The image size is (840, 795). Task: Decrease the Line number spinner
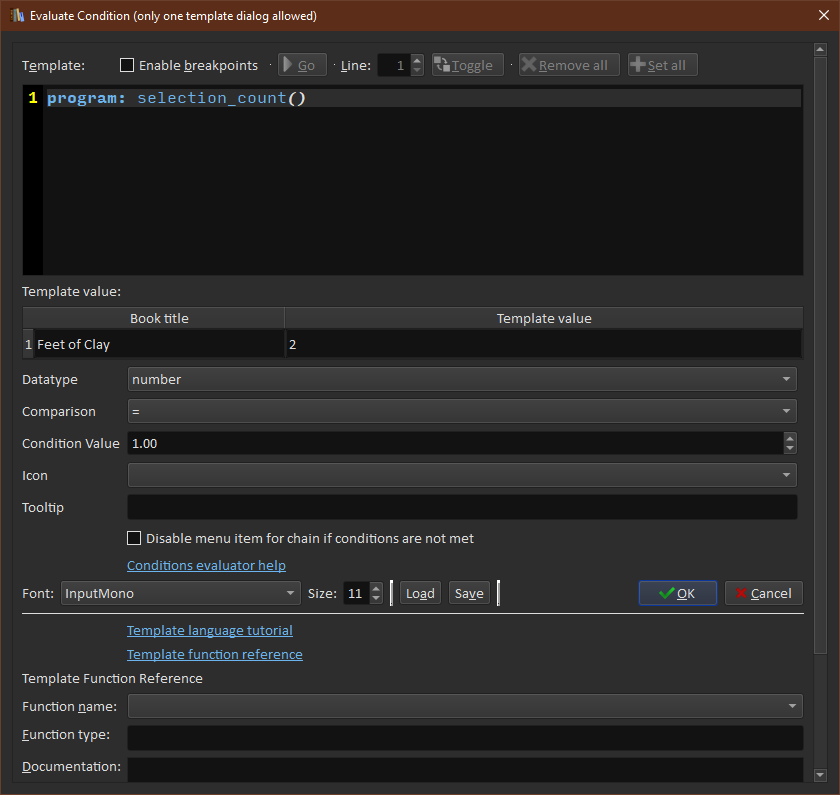417,71
